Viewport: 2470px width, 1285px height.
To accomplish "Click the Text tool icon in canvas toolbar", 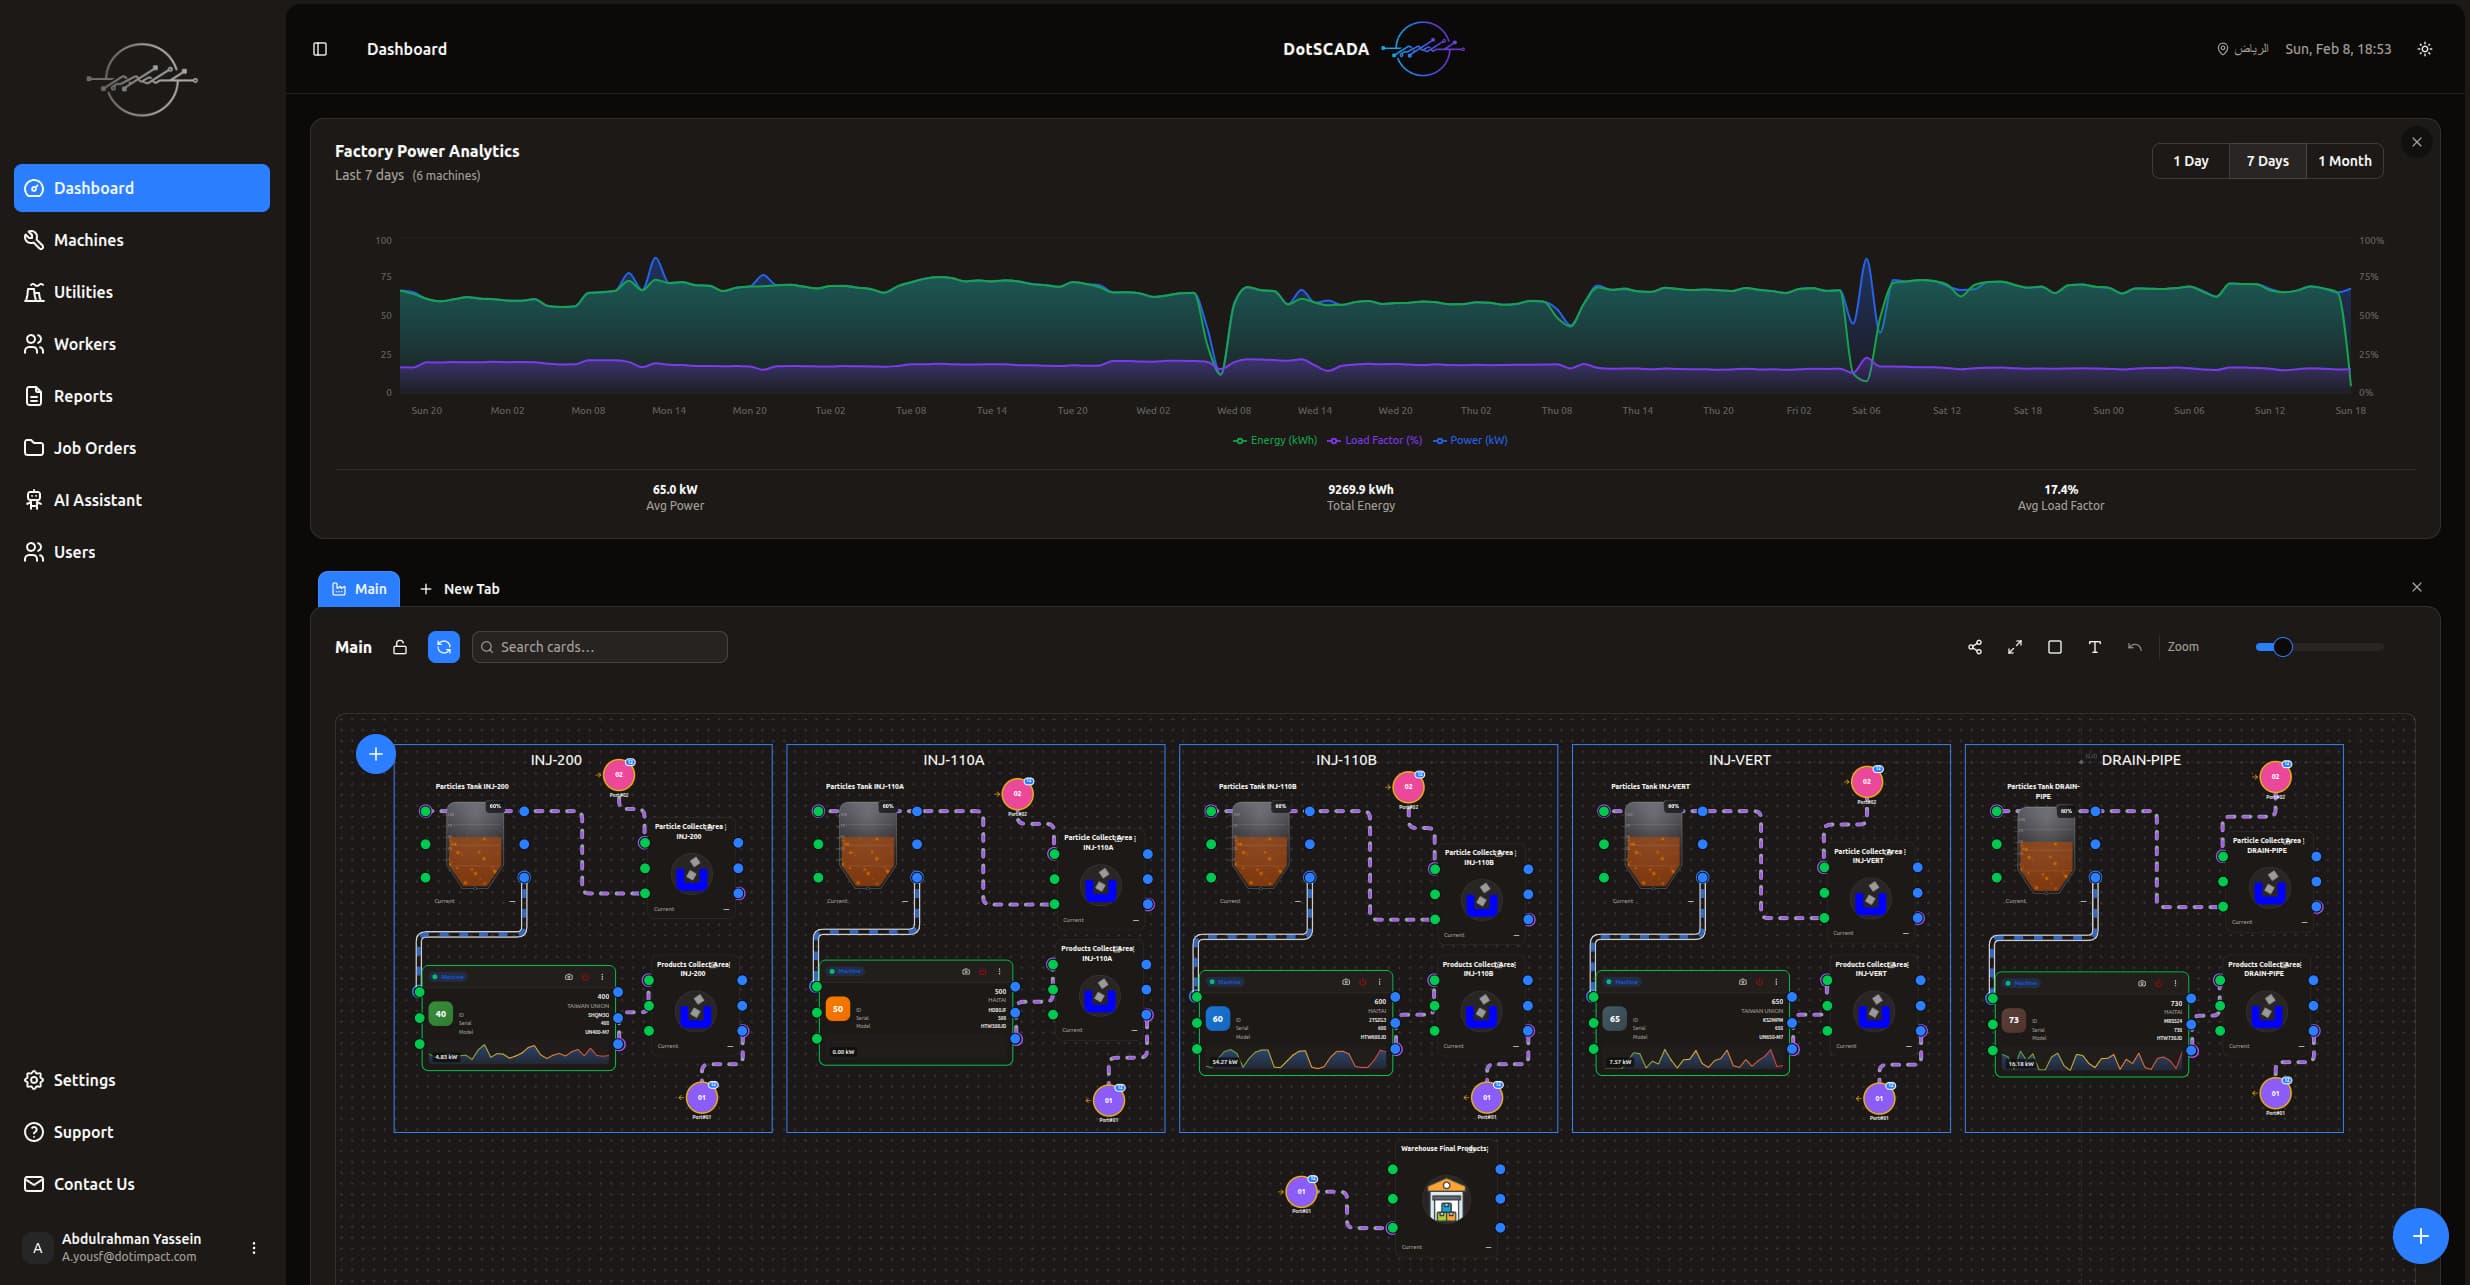I will click(x=2093, y=647).
